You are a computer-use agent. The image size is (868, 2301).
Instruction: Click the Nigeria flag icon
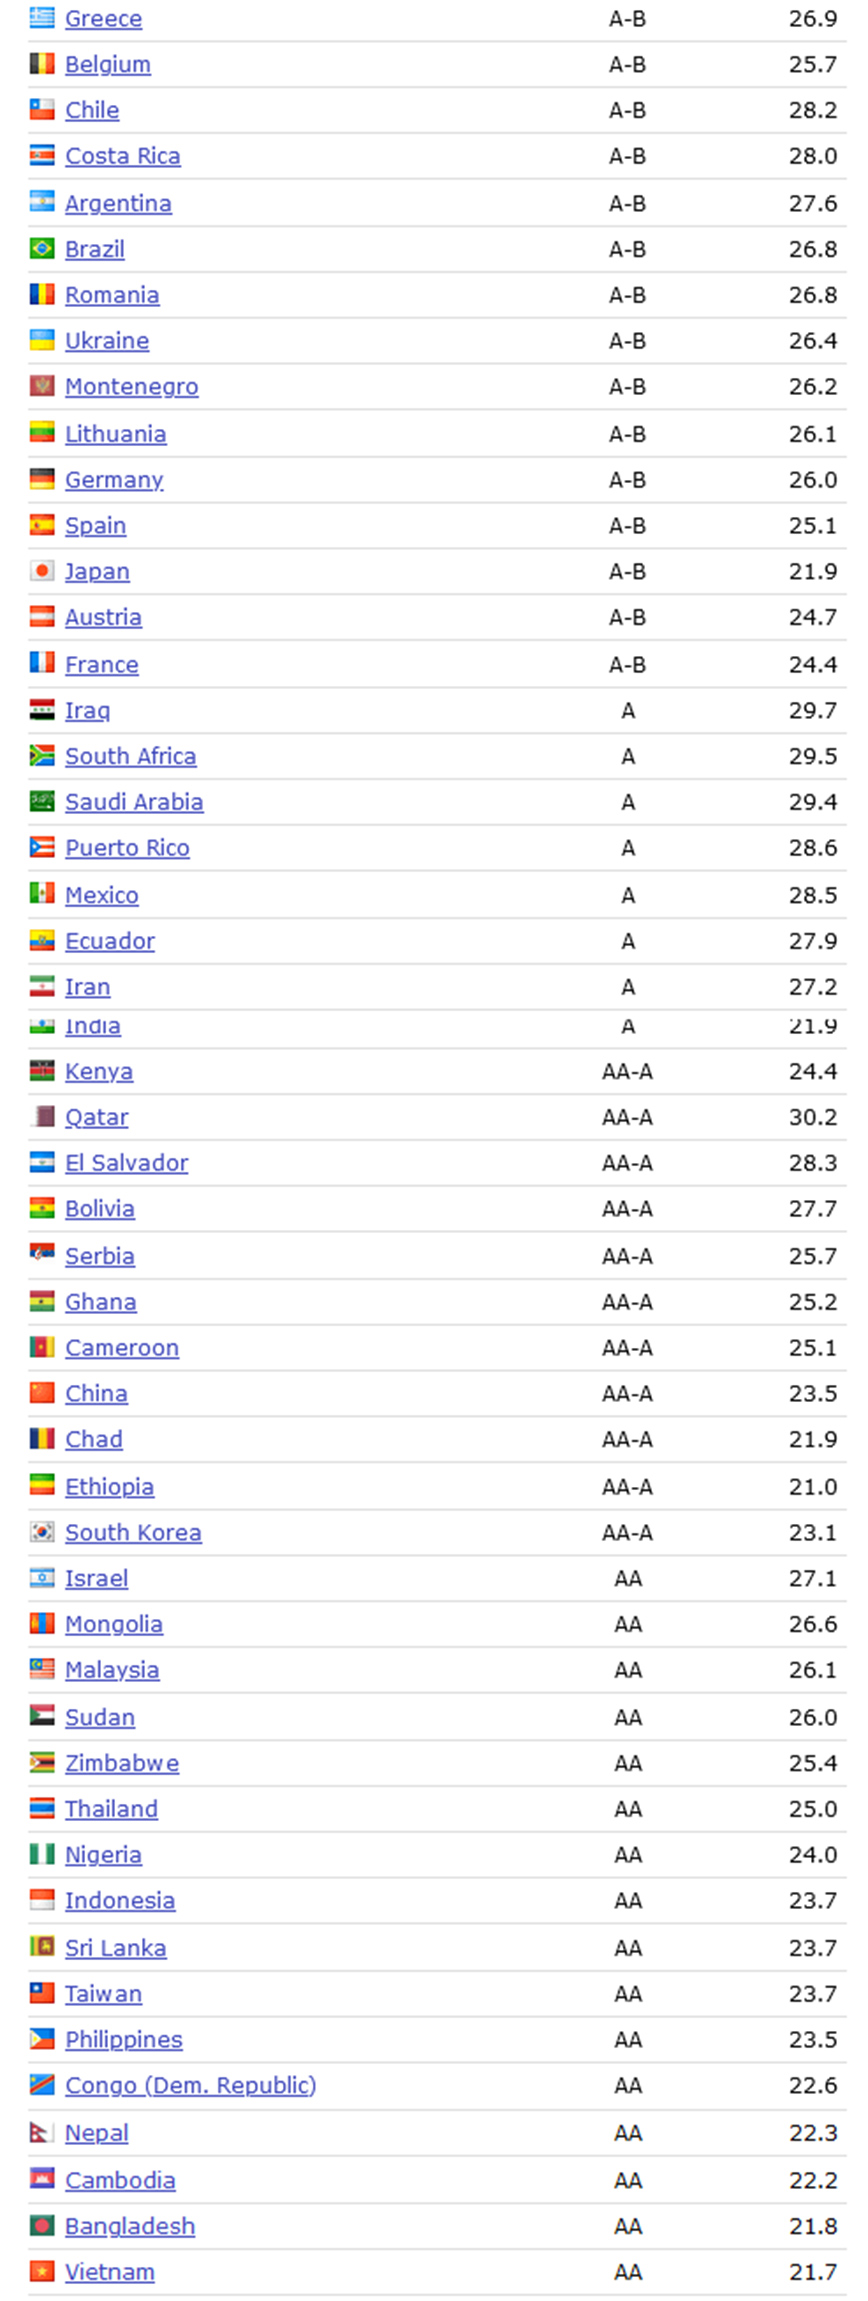[42, 1855]
